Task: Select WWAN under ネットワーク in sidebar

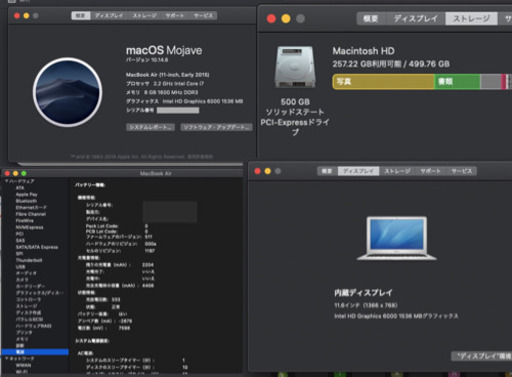Action: tap(23, 365)
